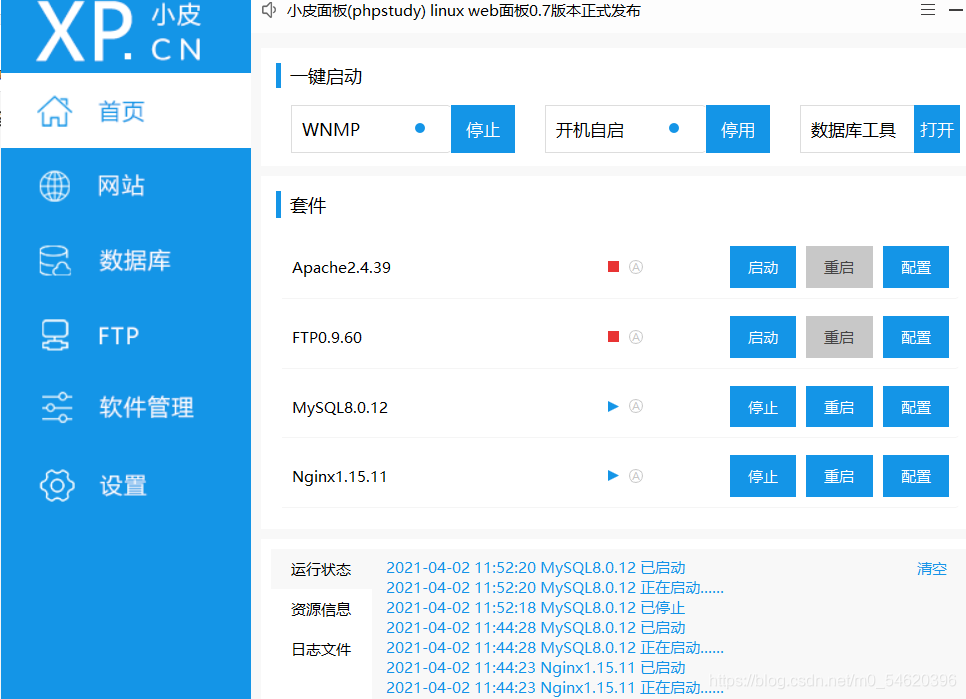Click the 套件 section heading
The height and width of the screenshot is (699, 966).
[308, 205]
